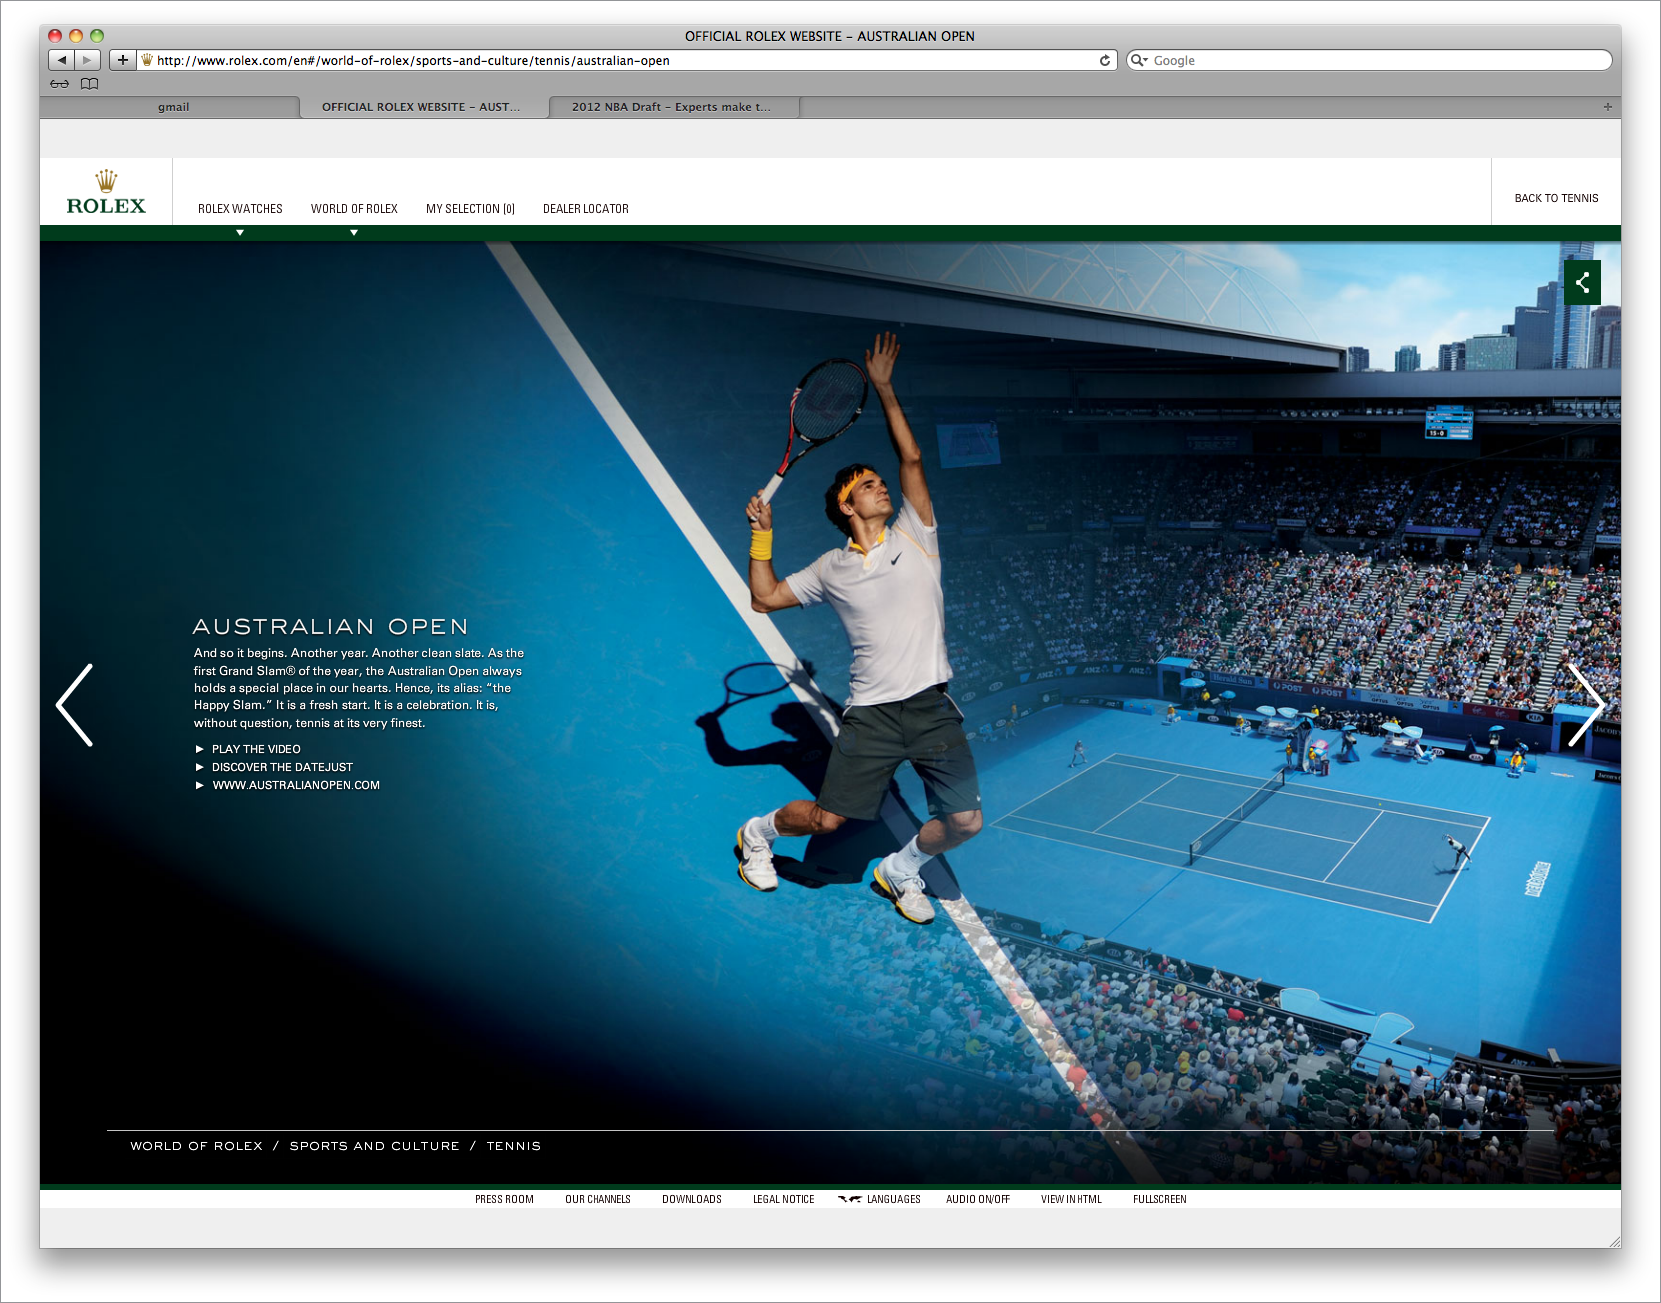
Task: Click the add bookmark plus button
Action: [x=123, y=60]
